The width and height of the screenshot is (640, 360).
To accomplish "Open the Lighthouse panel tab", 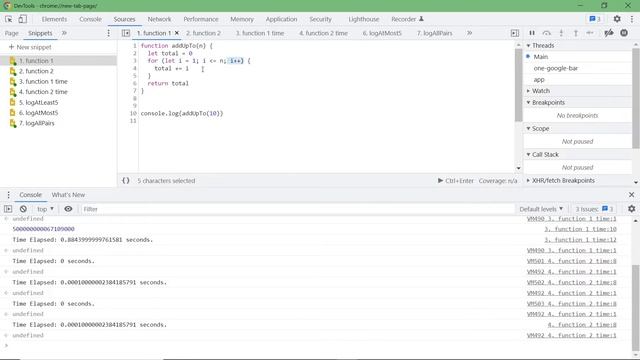I will pos(364,19).
